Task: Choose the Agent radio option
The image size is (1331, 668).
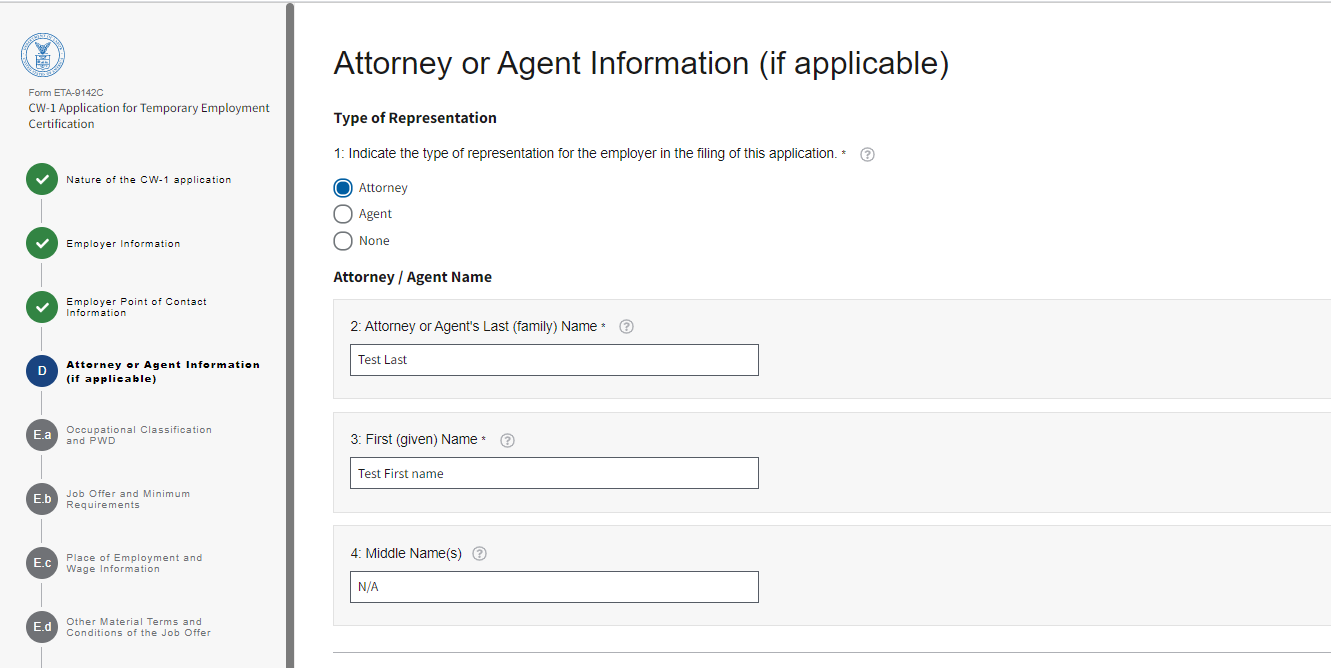Action: click(343, 214)
